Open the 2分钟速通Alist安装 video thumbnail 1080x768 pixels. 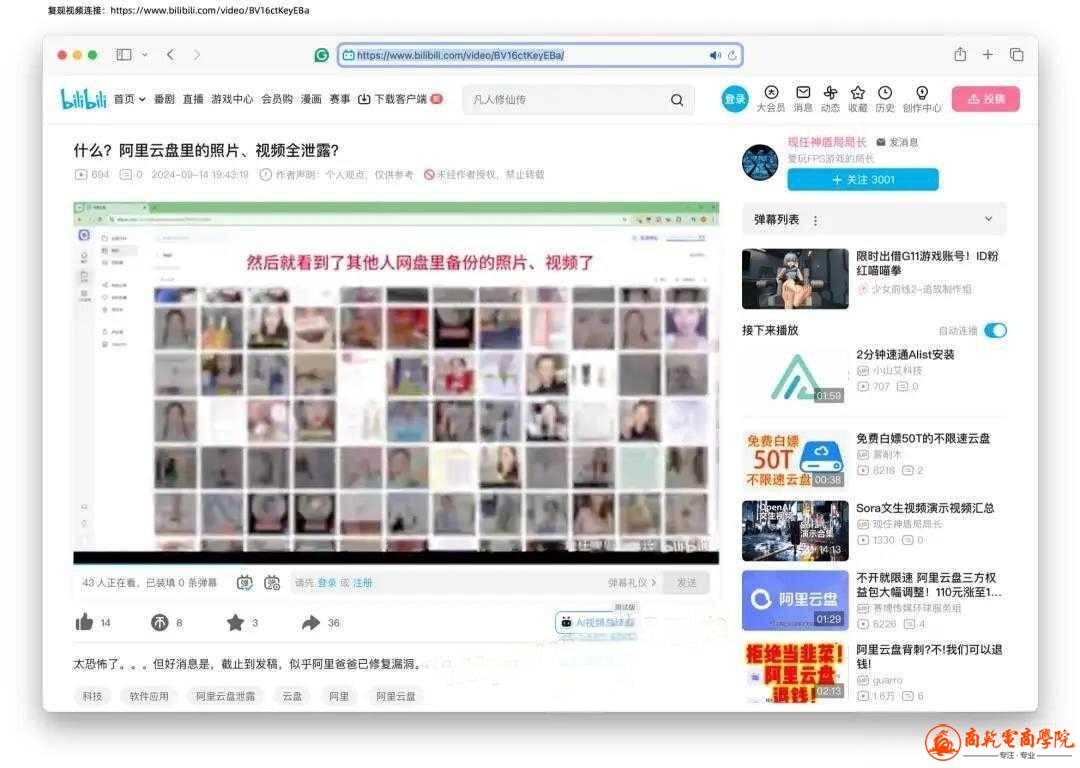click(x=795, y=376)
